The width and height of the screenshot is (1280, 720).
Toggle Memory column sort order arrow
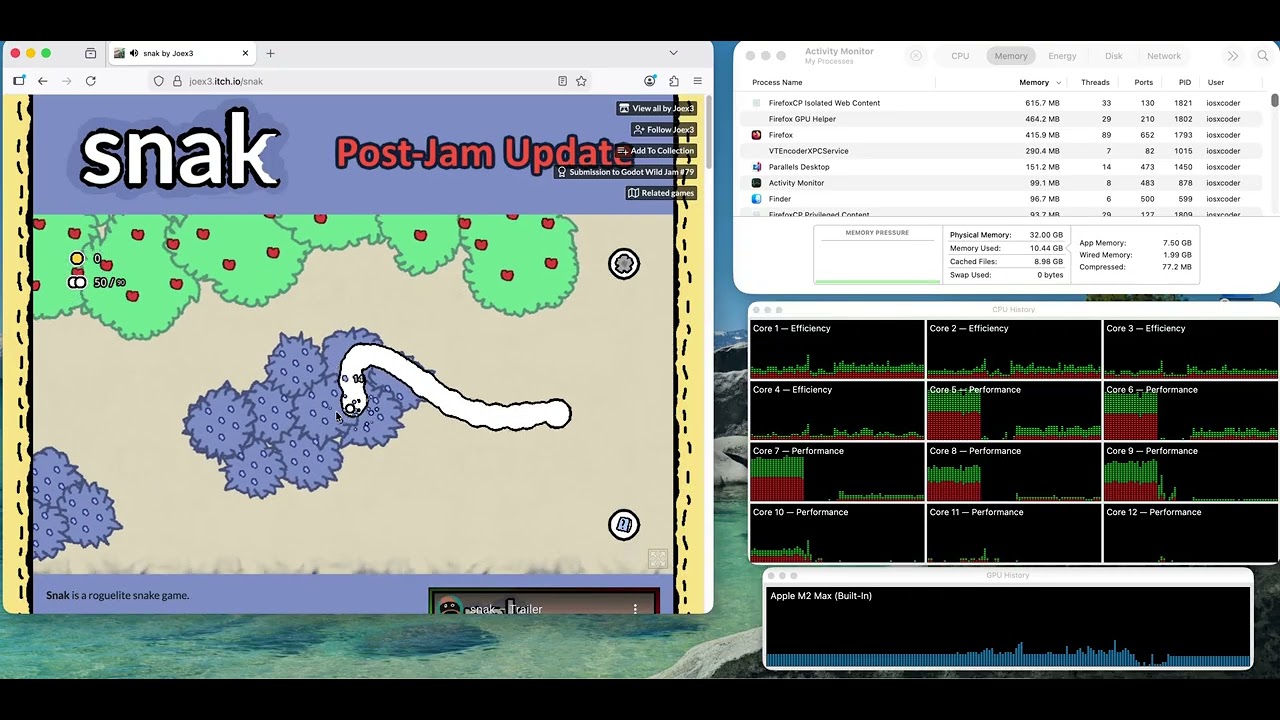point(1057,83)
